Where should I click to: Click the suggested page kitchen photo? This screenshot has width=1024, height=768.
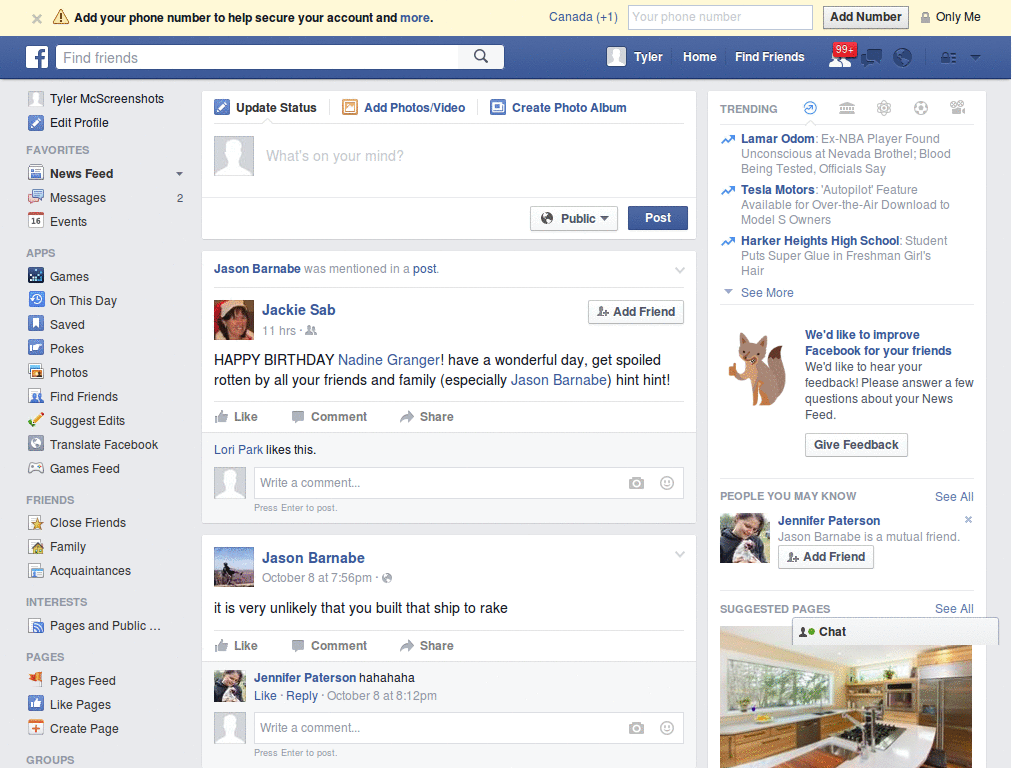(846, 697)
